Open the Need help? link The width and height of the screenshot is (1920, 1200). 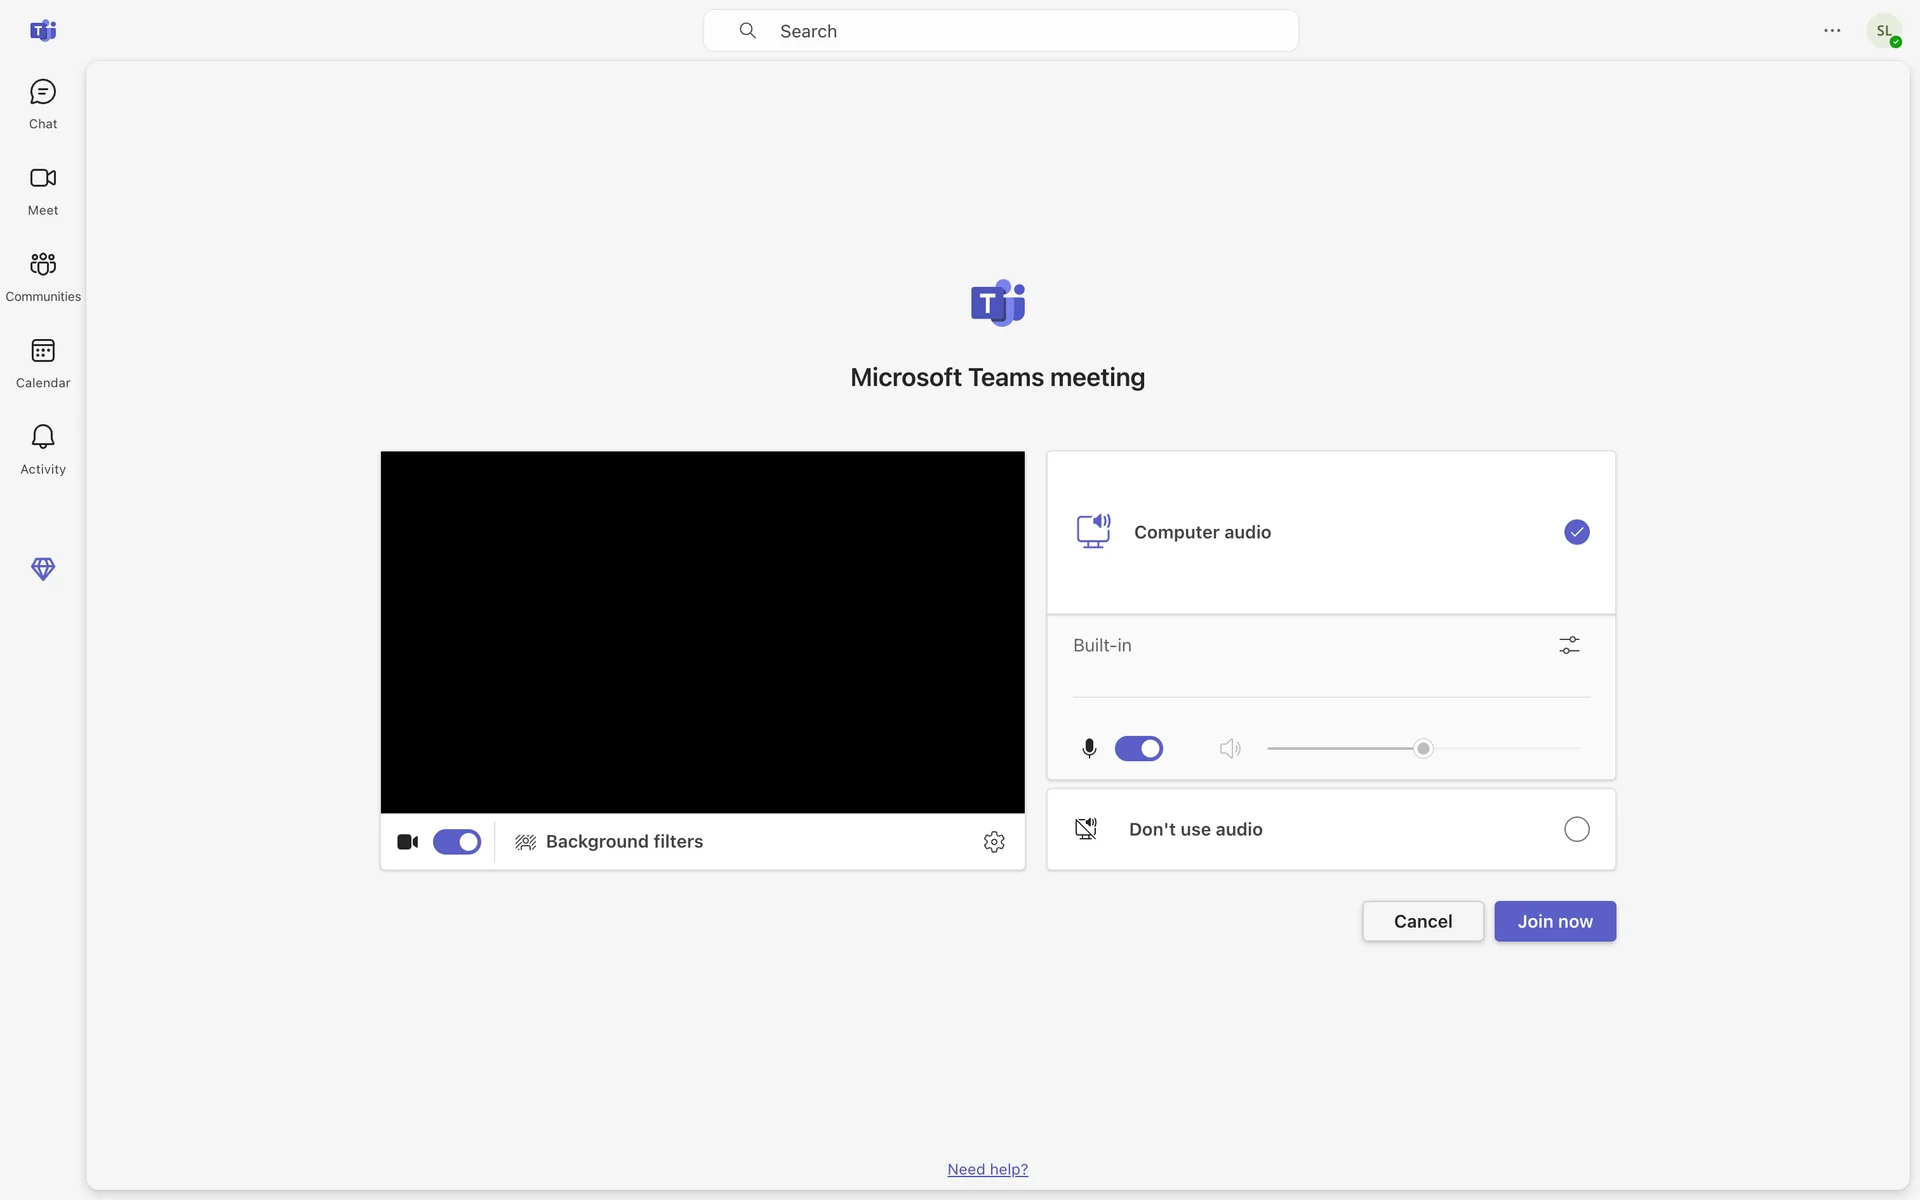(x=987, y=1169)
